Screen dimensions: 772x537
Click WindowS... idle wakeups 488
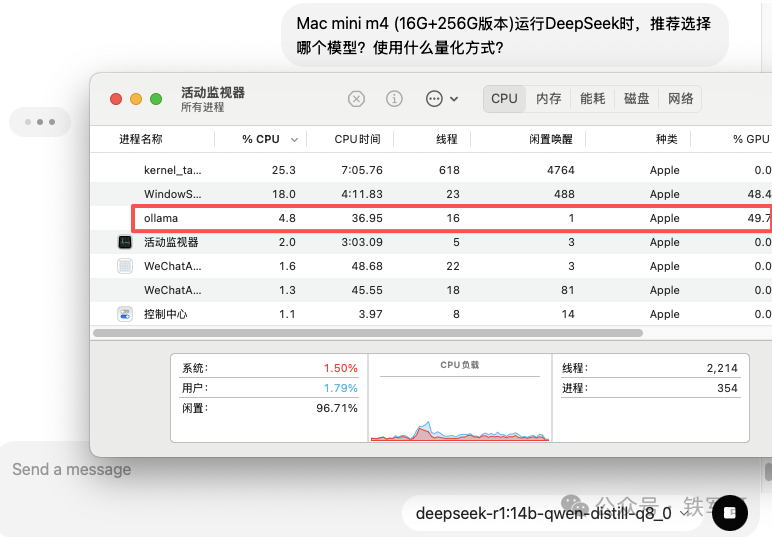564,194
